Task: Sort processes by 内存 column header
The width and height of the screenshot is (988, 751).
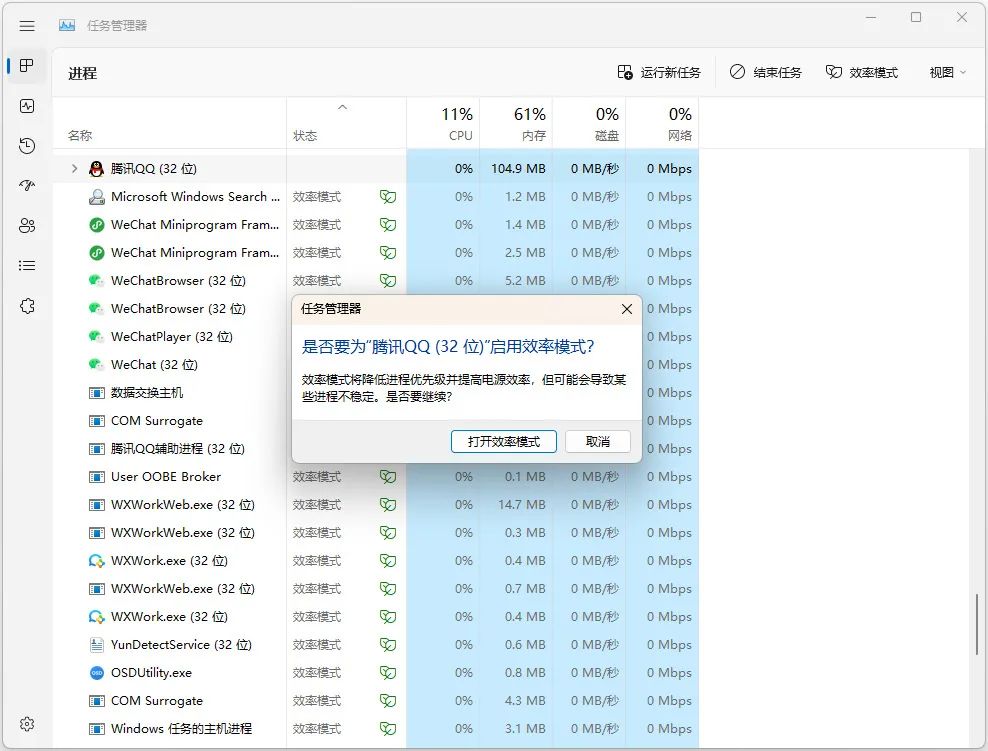Action: (516, 124)
